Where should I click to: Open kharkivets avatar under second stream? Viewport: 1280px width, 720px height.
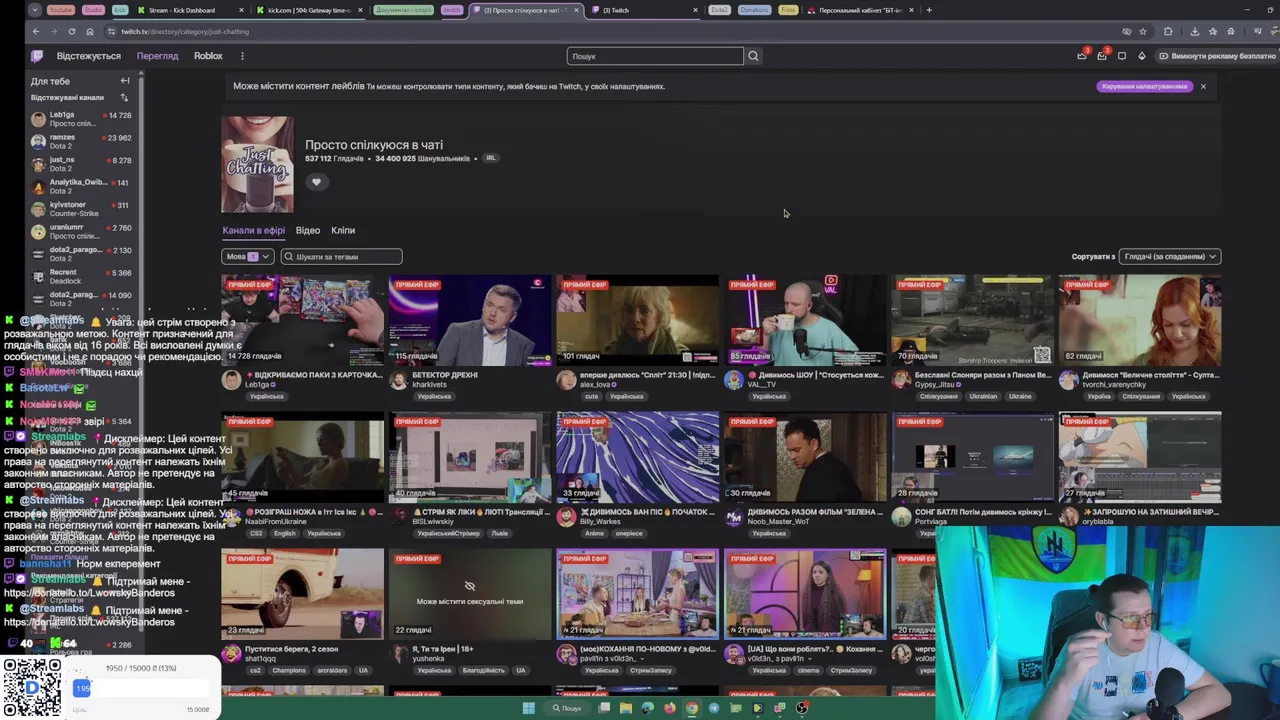(399, 380)
